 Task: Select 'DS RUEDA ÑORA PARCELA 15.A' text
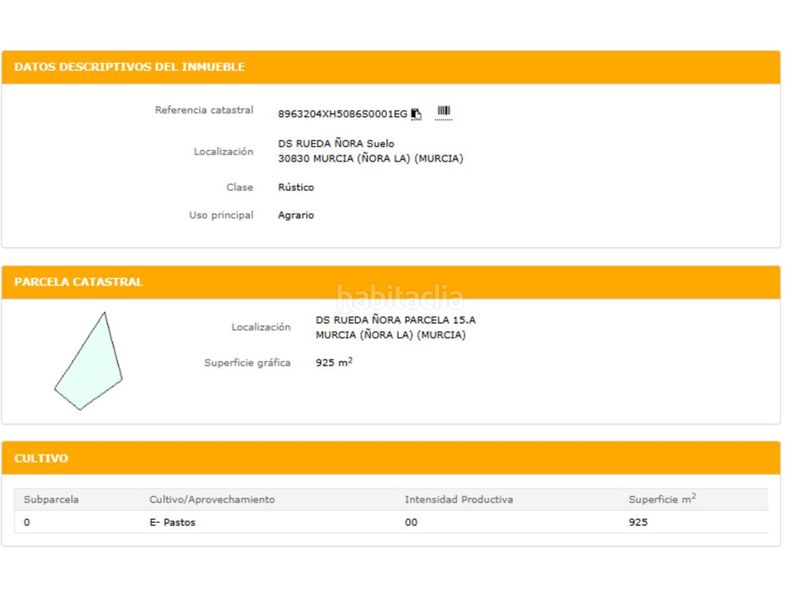[x=395, y=320]
